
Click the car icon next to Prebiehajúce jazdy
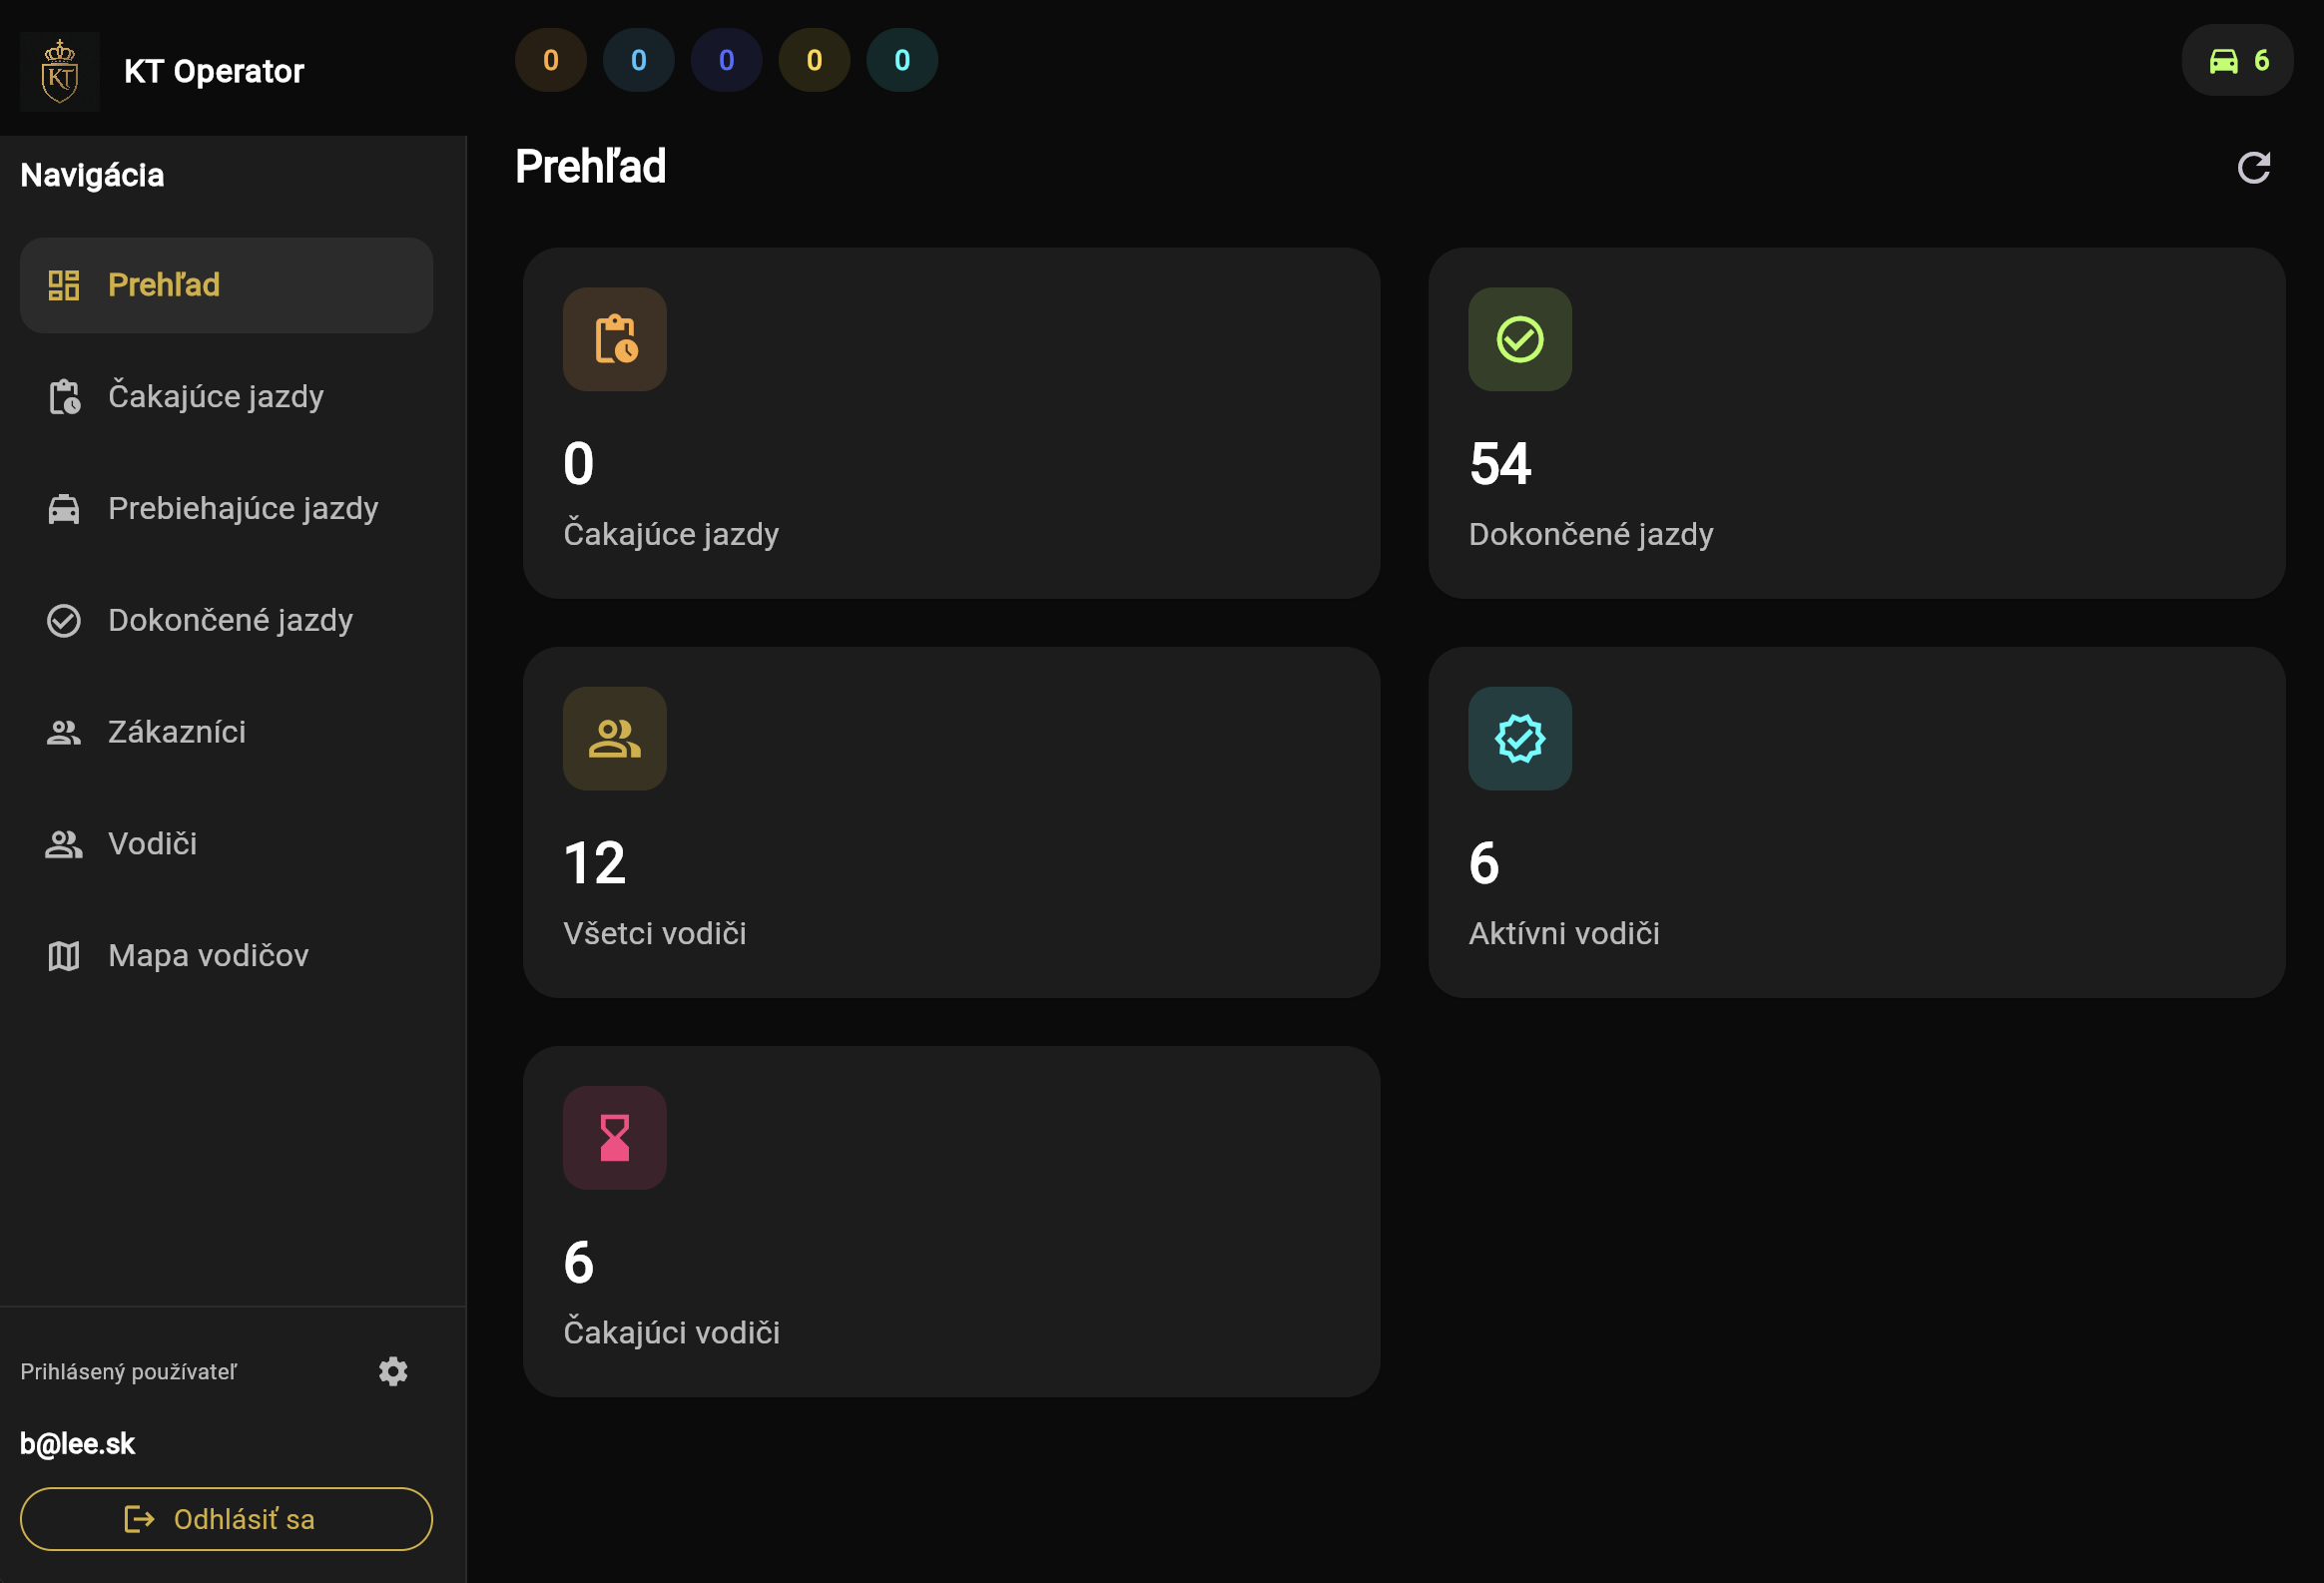click(63, 509)
